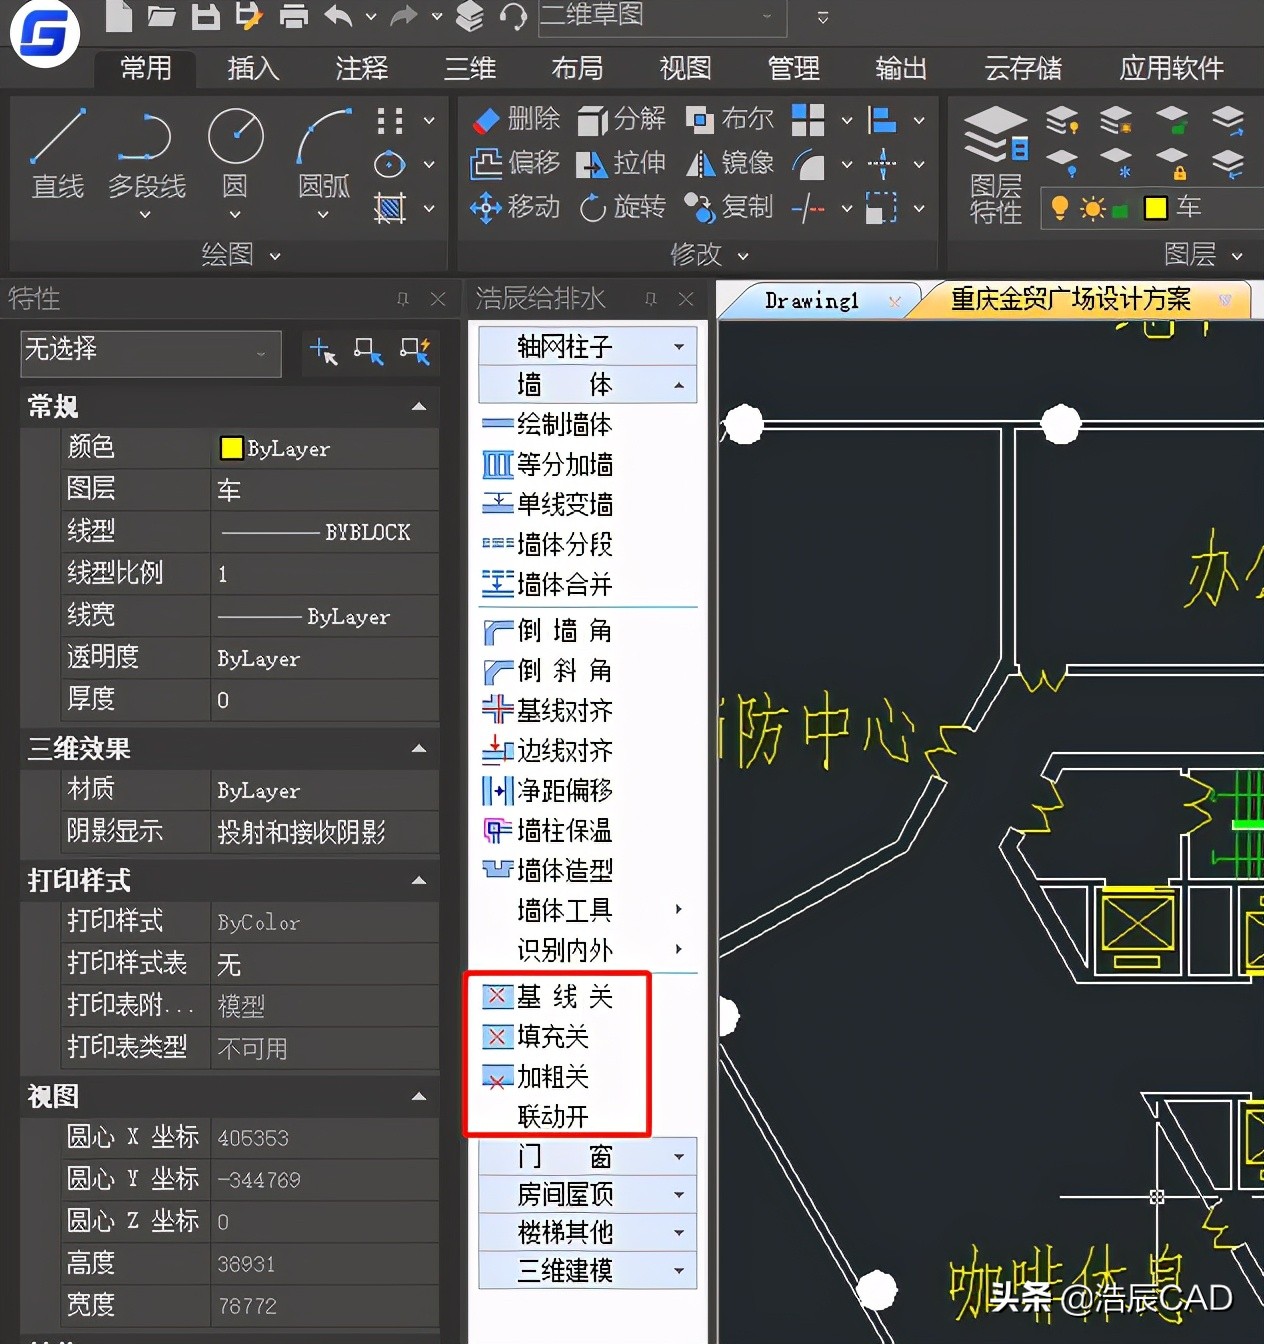Toggle 加粗关 bold display
Viewport: 1264px width, 1344px height.
point(537,1077)
